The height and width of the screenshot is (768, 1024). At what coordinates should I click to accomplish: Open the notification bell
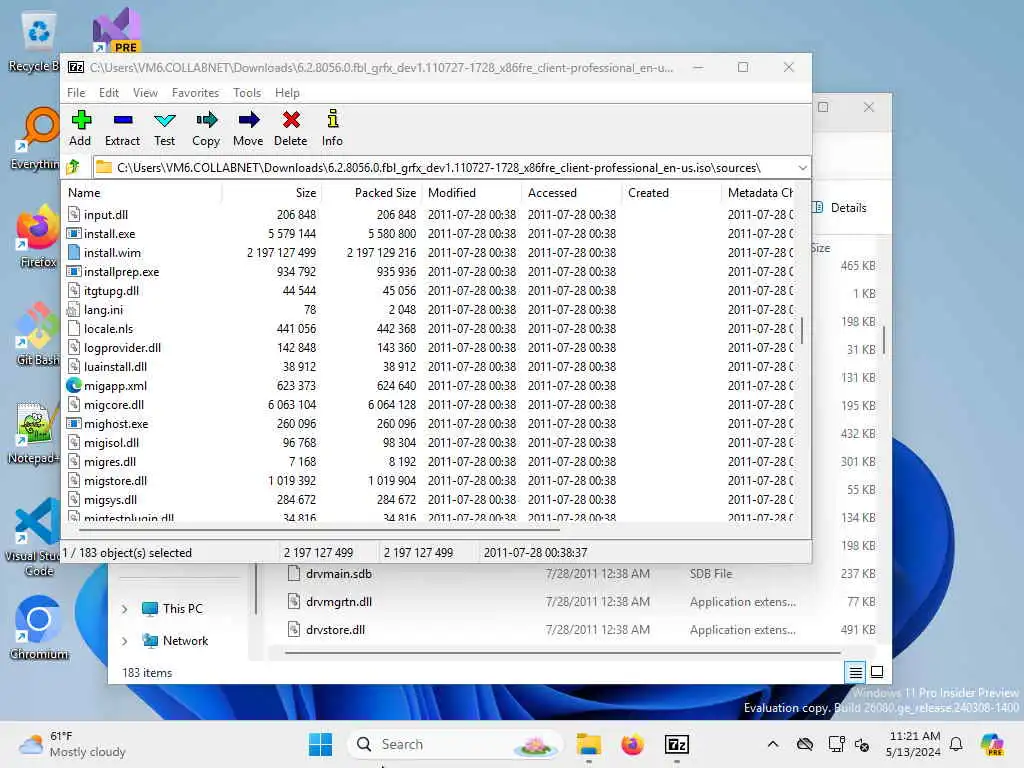click(x=956, y=744)
